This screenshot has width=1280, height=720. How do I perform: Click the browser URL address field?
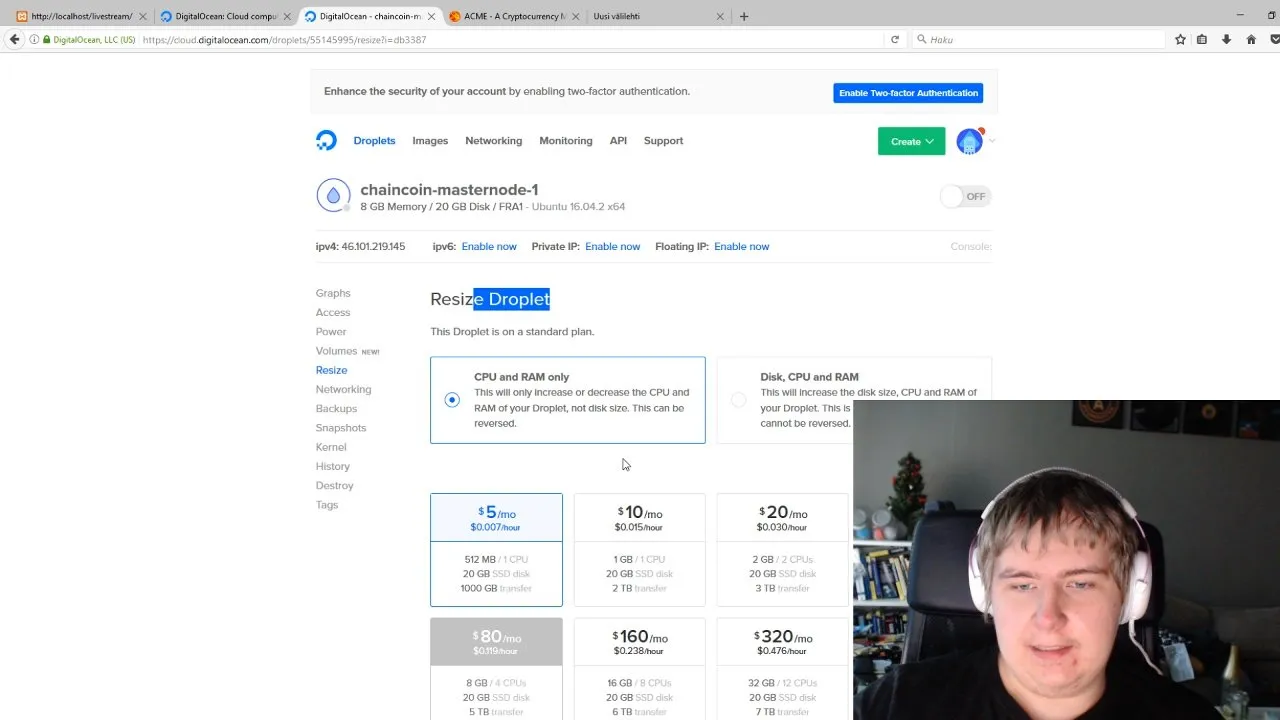[x=510, y=39]
